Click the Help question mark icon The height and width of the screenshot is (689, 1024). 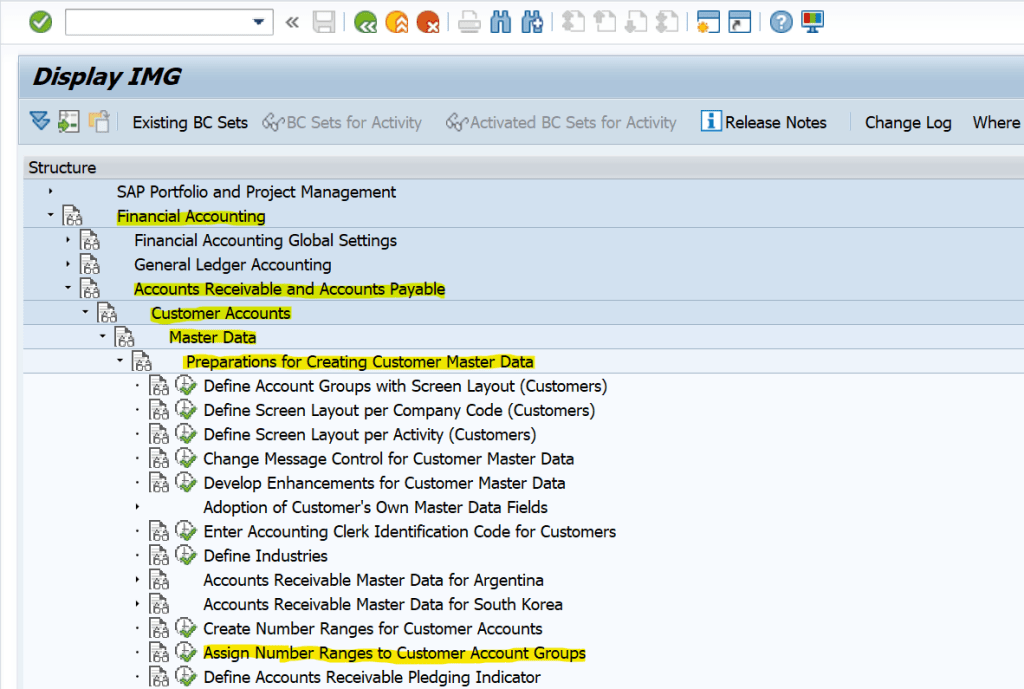click(x=780, y=21)
